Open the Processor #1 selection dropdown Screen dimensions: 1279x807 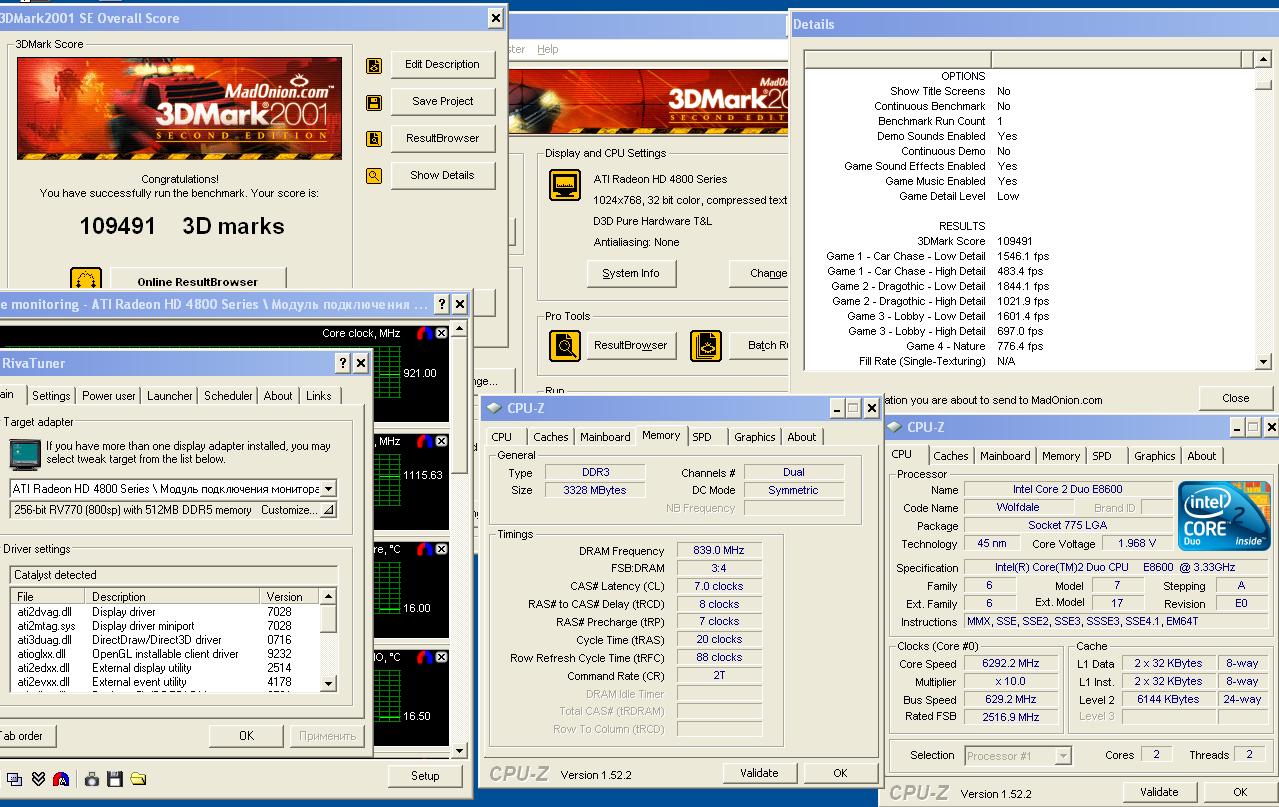pos(1063,756)
